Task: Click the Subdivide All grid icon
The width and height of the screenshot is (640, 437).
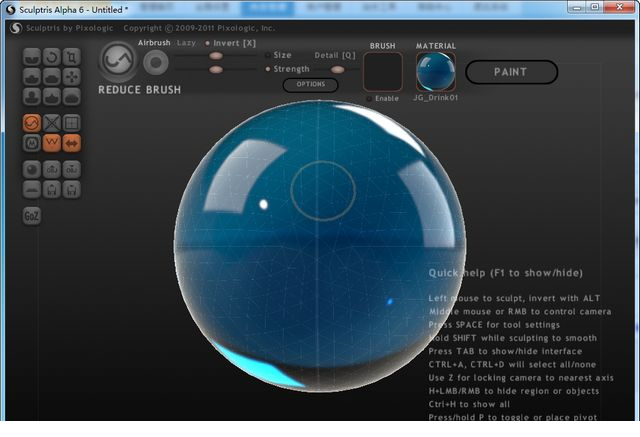Action: click(72, 123)
